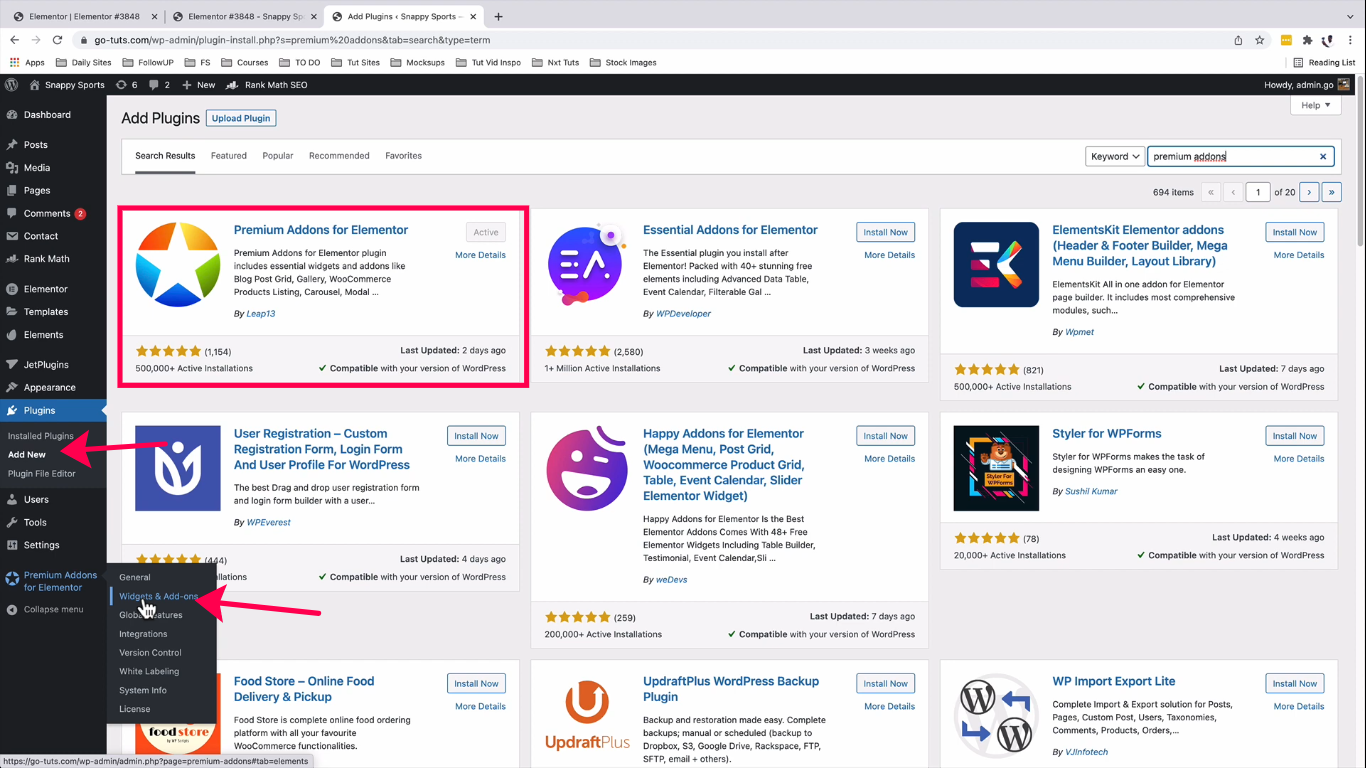Choose System Info in the flyout menu
Viewport: 1366px width, 768px height.
pyautogui.click(x=143, y=690)
